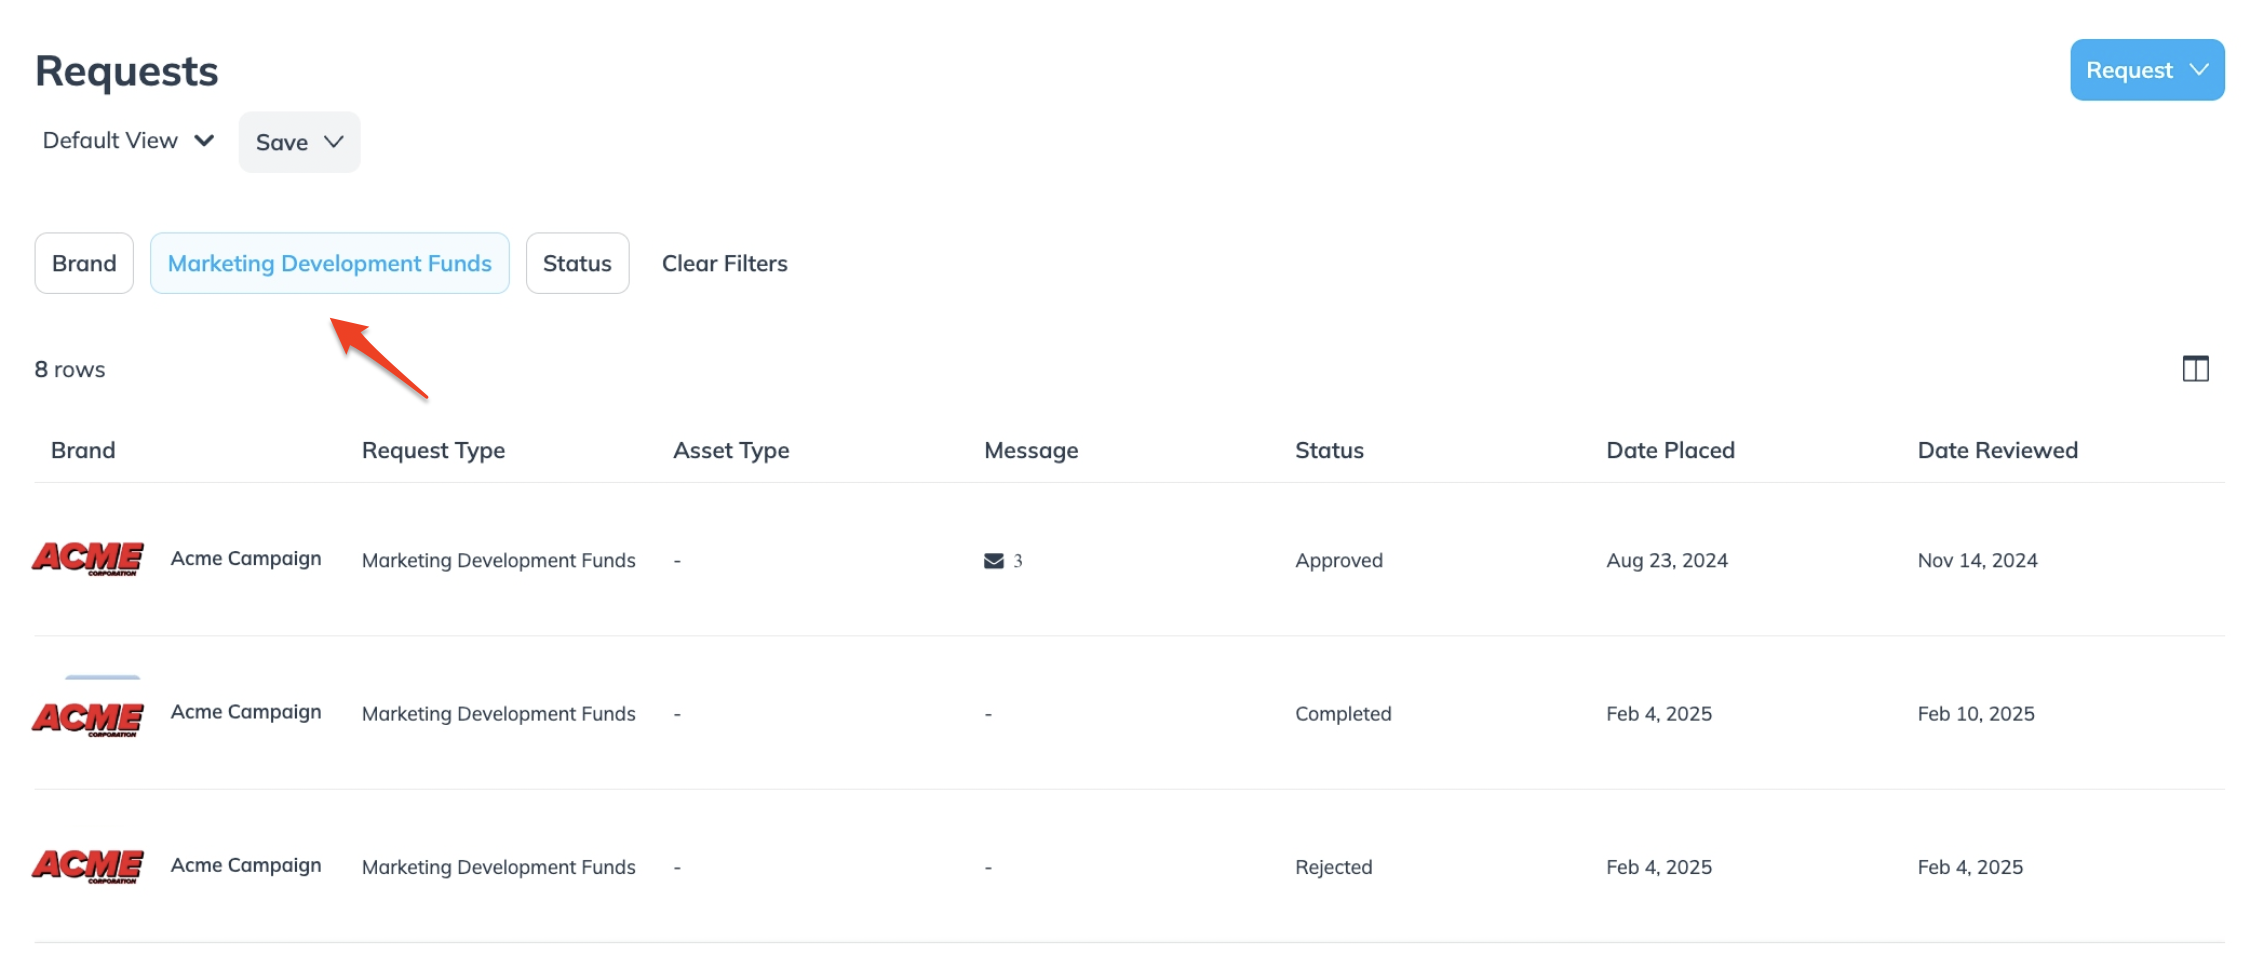The height and width of the screenshot is (968, 2264).
Task: Sort by the Request Type column header
Action: click(433, 450)
